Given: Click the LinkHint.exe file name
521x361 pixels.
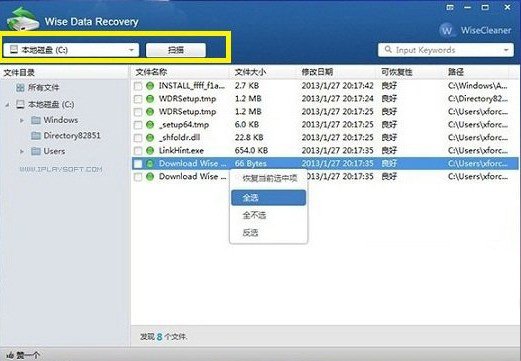Looking at the screenshot, I should (x=181, y=151).
